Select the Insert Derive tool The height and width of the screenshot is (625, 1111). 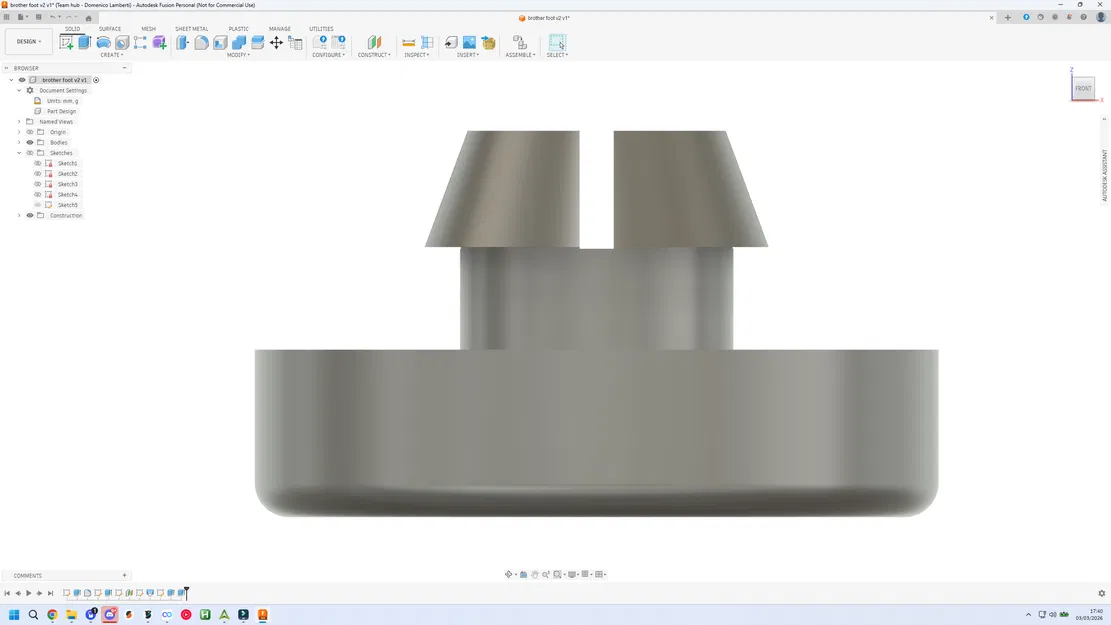click(x=451, y=43)
